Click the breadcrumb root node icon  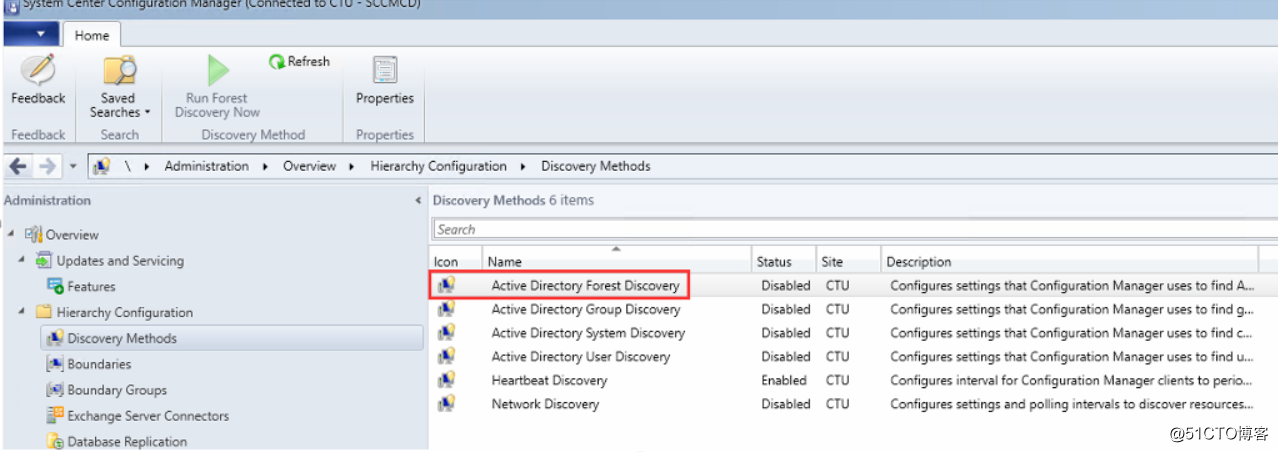(101, 167)
